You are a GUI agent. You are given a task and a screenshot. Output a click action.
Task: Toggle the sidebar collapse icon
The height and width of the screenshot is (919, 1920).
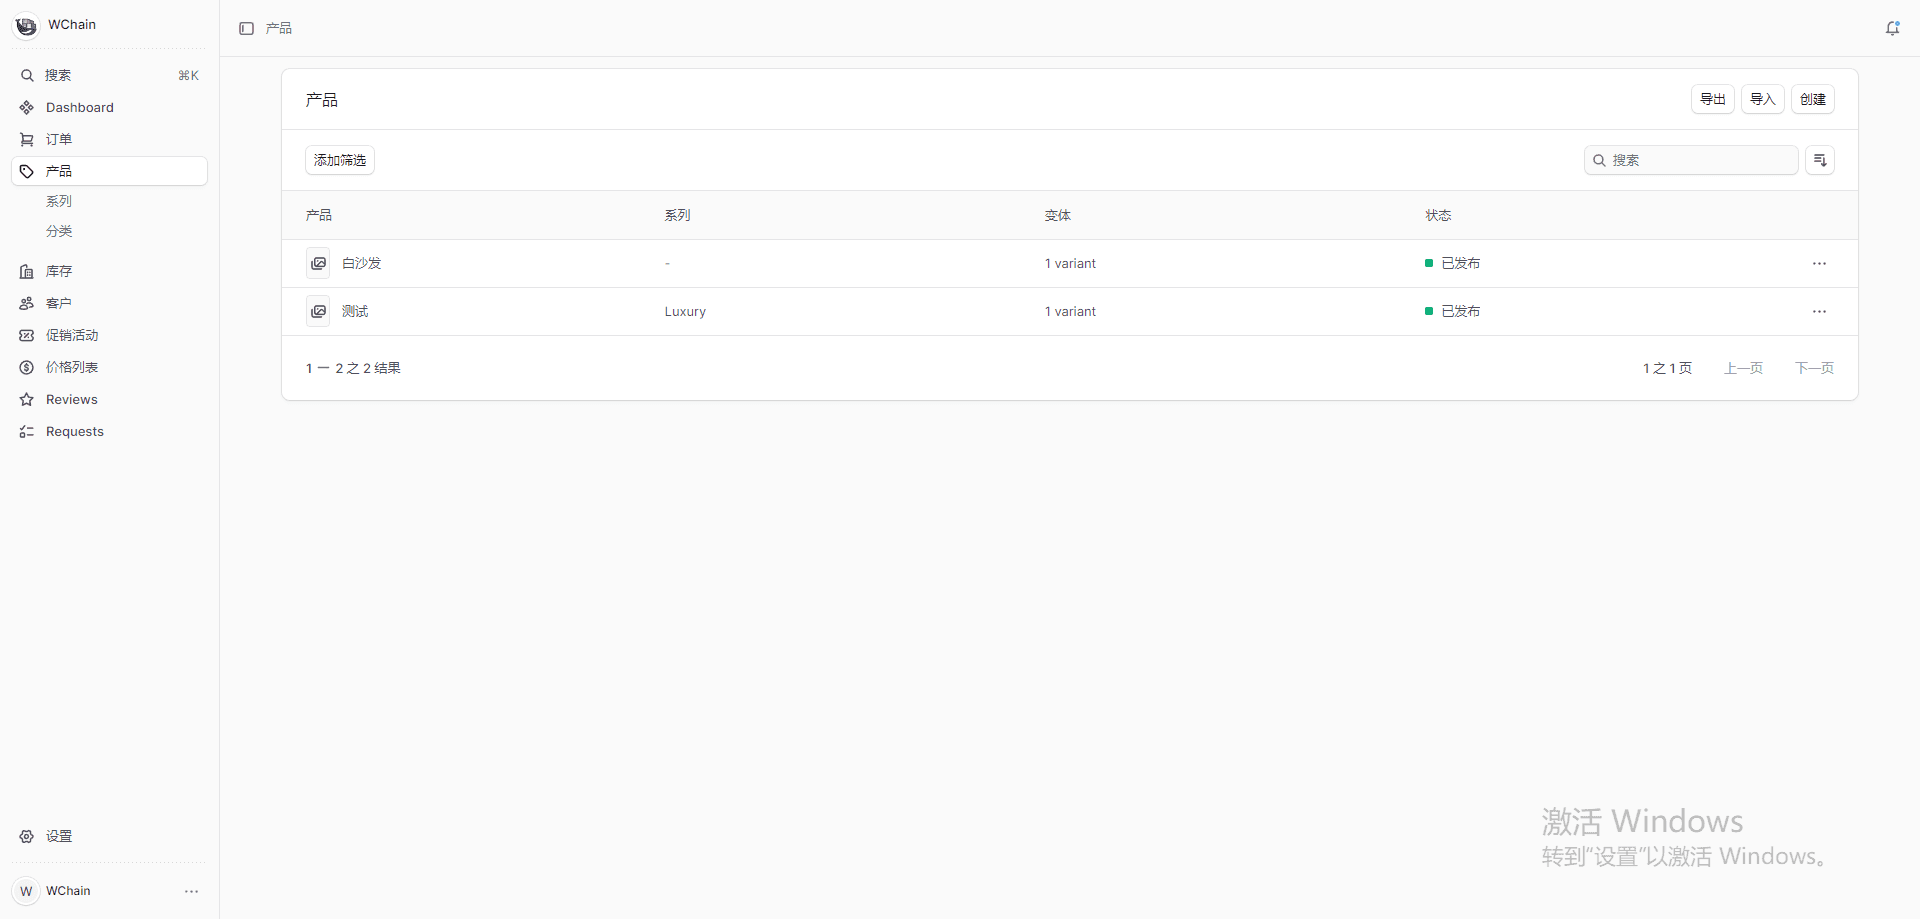pyautogui.click(x=246, y=29)
